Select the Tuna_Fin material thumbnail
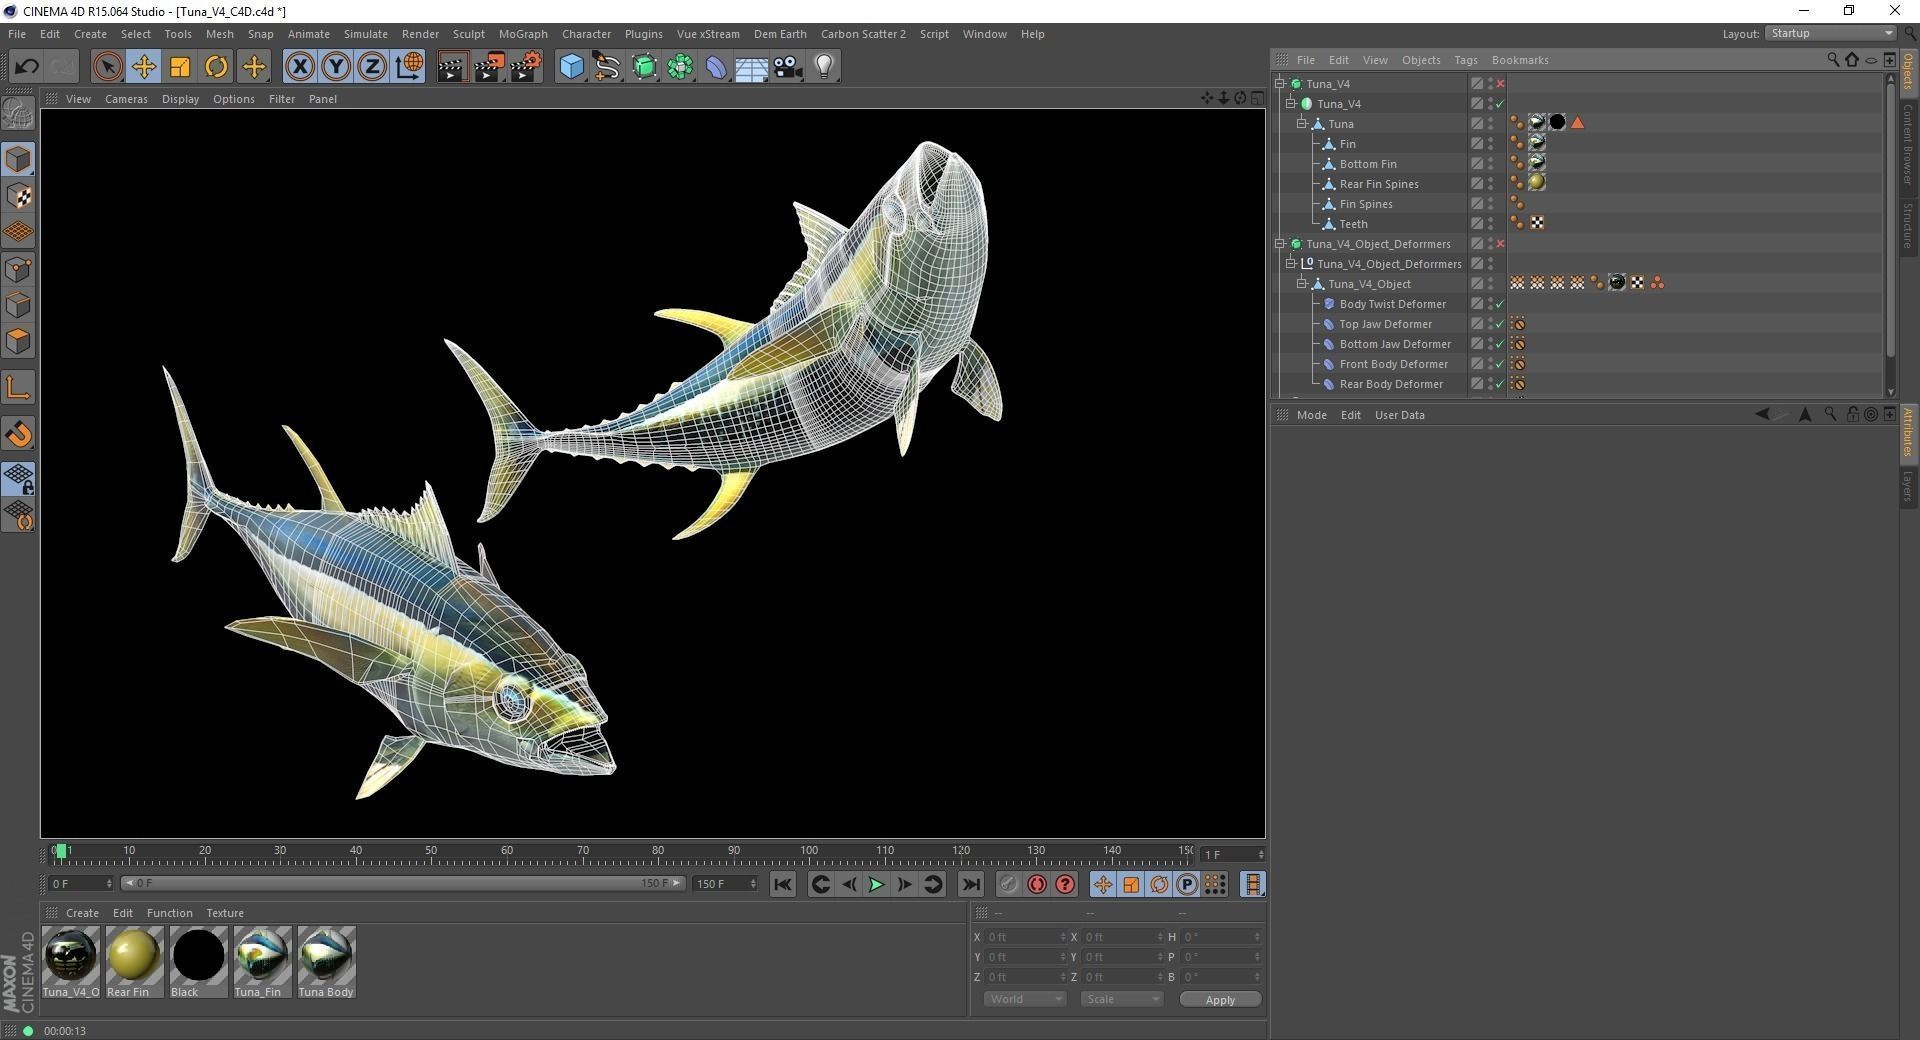This screenshot has width=1920, height=1040. [x=262, y=961]
